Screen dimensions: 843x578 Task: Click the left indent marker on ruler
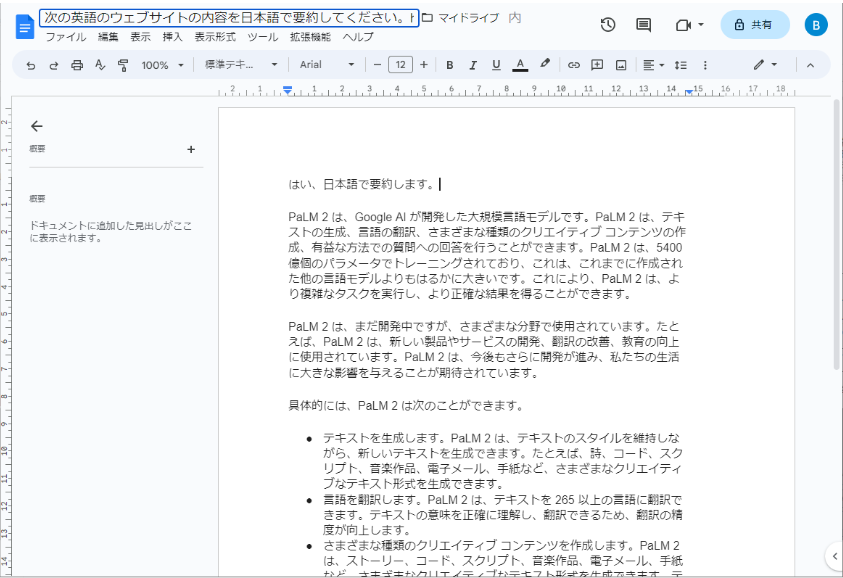point(288,90)
